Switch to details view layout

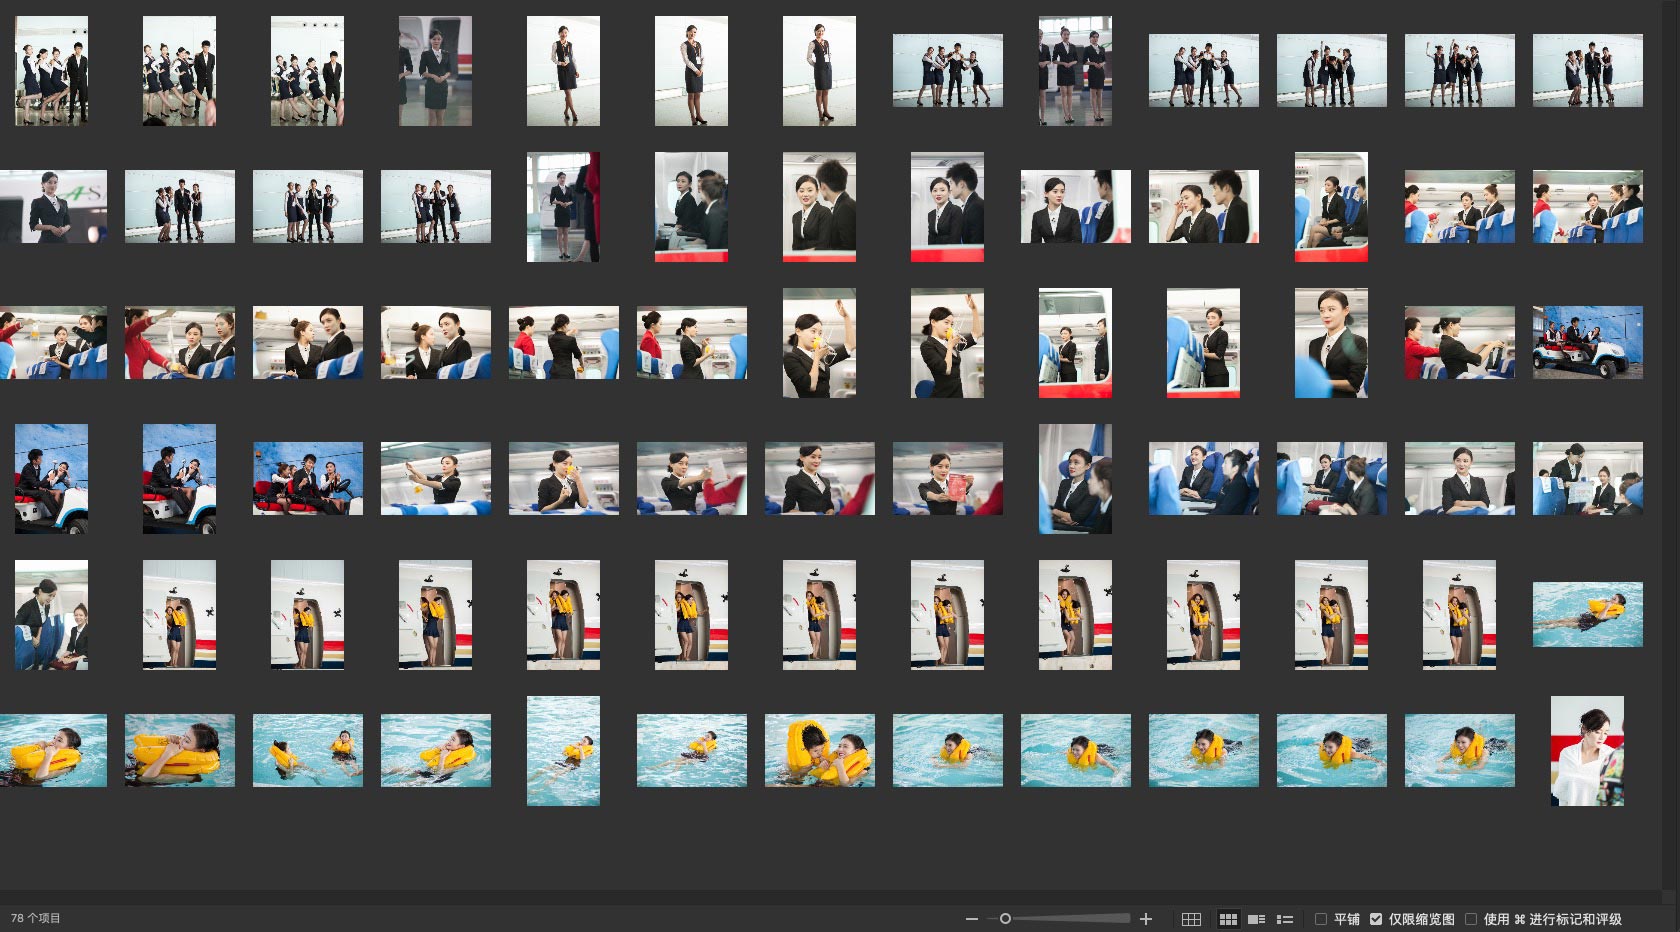click(x=1257, y=919)
